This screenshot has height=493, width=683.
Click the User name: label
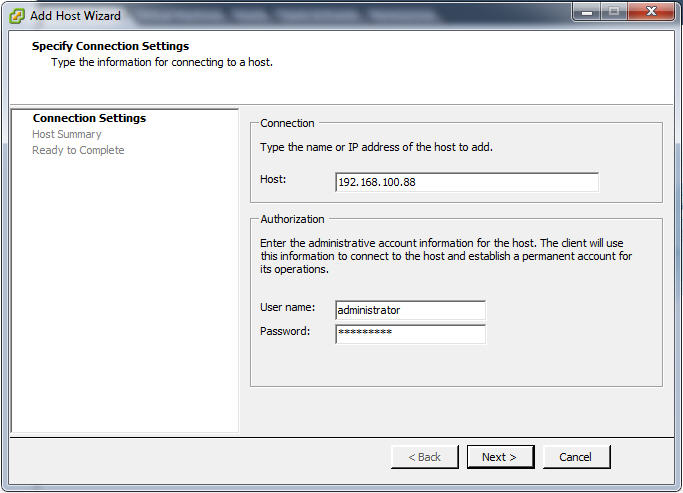click(287, 307)
